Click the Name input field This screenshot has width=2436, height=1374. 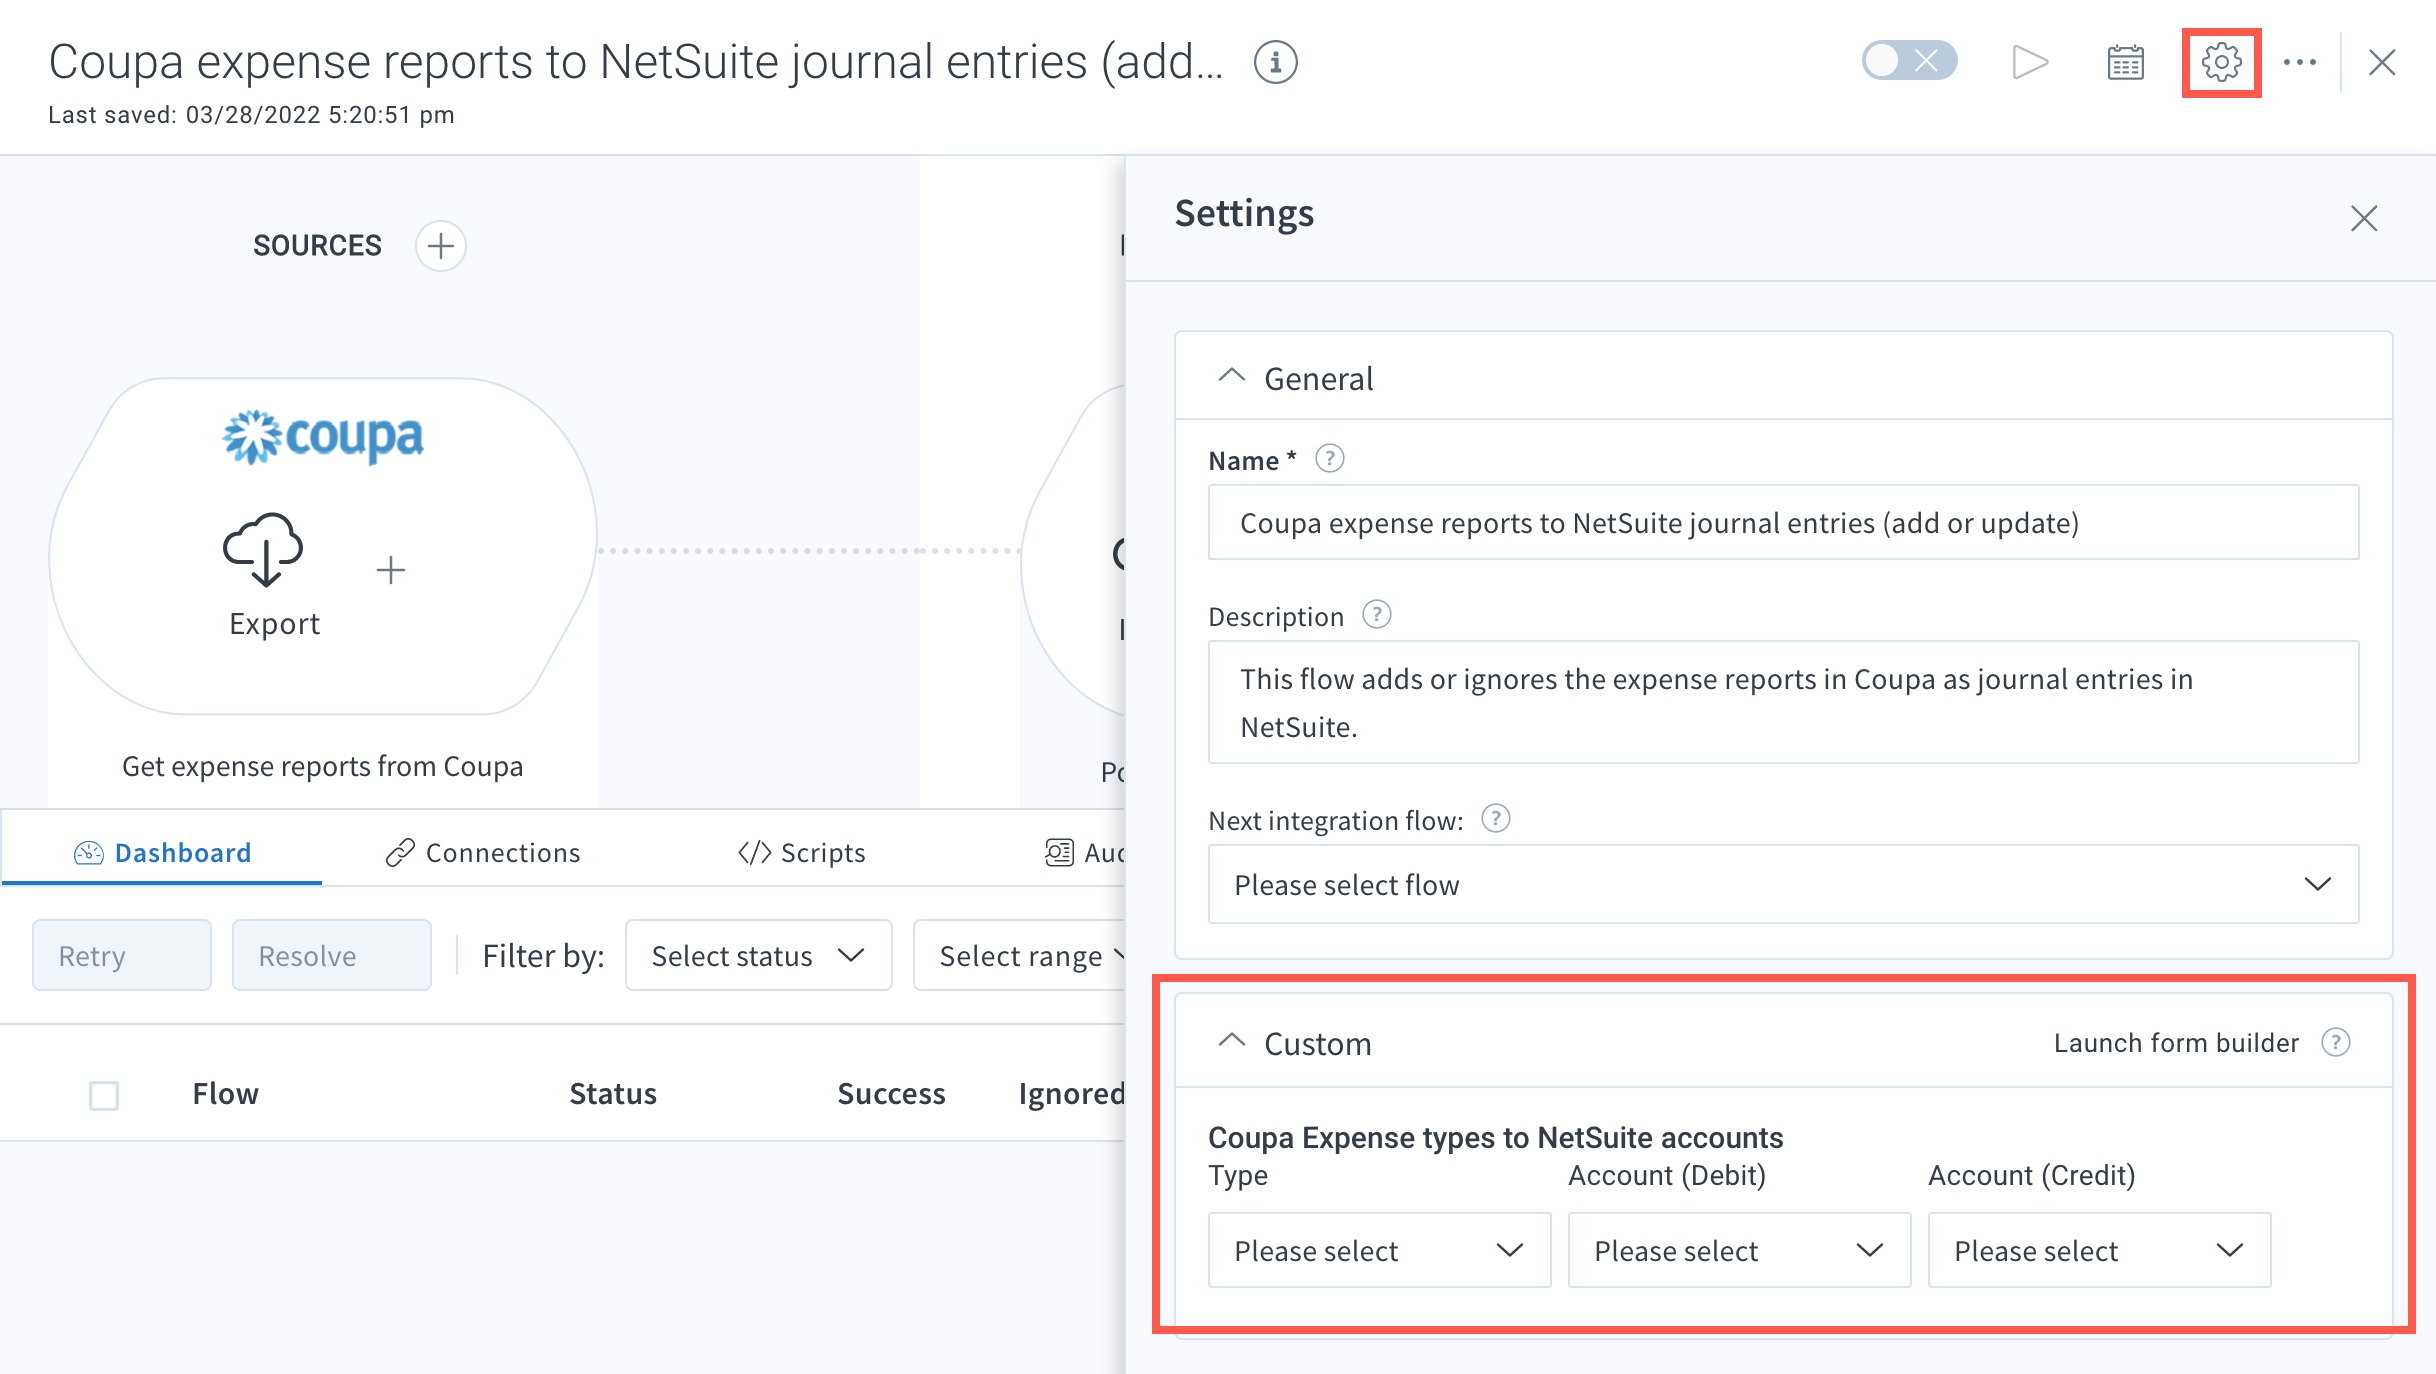point(1782,523)
